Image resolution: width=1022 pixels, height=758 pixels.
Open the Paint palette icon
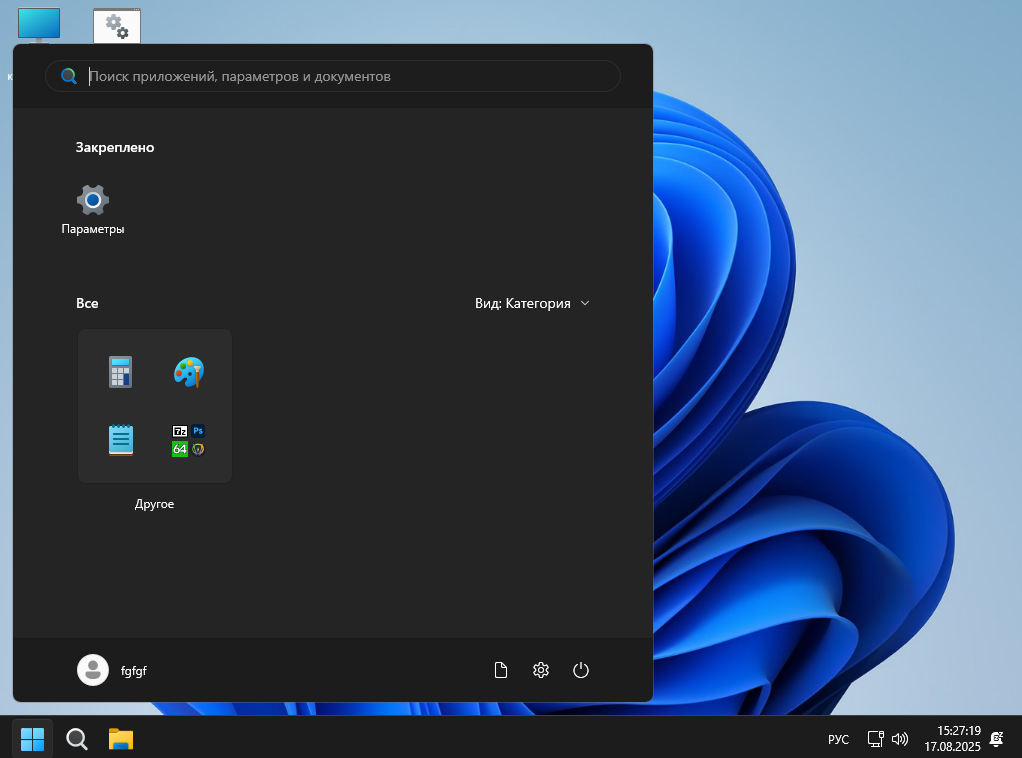(x=188, y=372)
